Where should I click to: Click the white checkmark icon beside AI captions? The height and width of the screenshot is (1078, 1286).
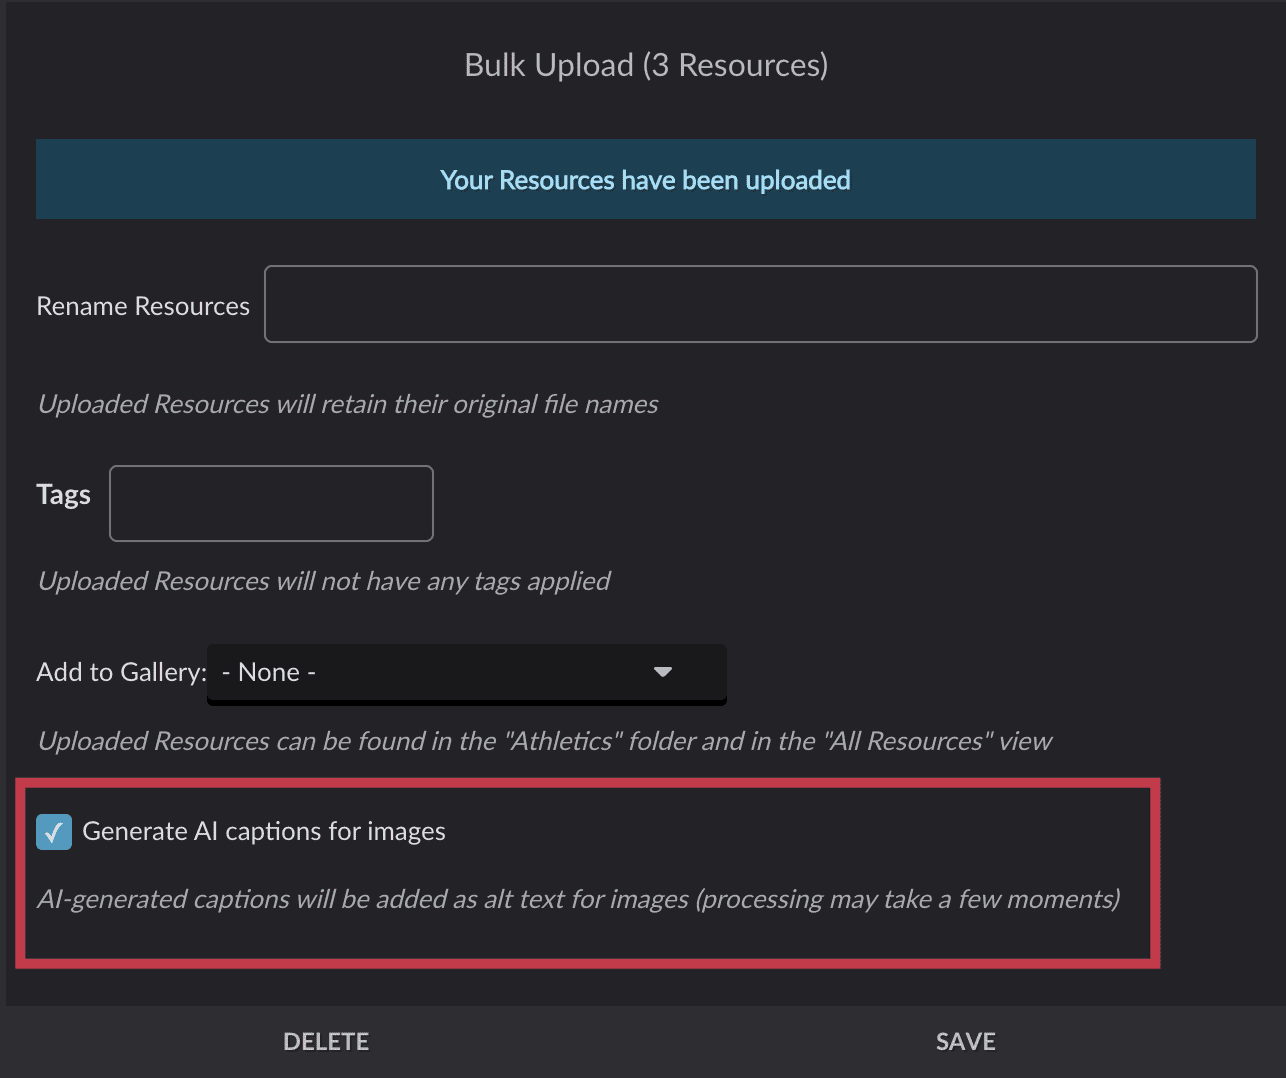[x=54, y=832]
